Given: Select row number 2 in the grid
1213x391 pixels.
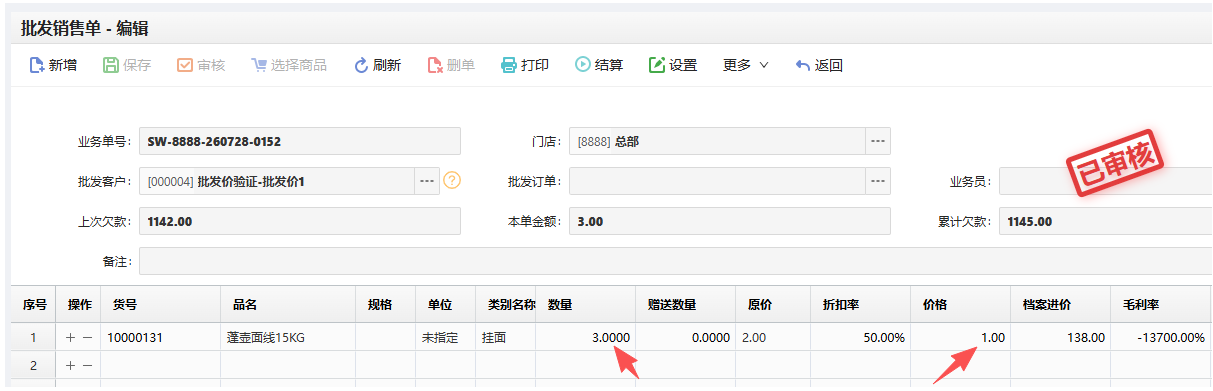Looking at the screenshot, I should coord(34,366).
